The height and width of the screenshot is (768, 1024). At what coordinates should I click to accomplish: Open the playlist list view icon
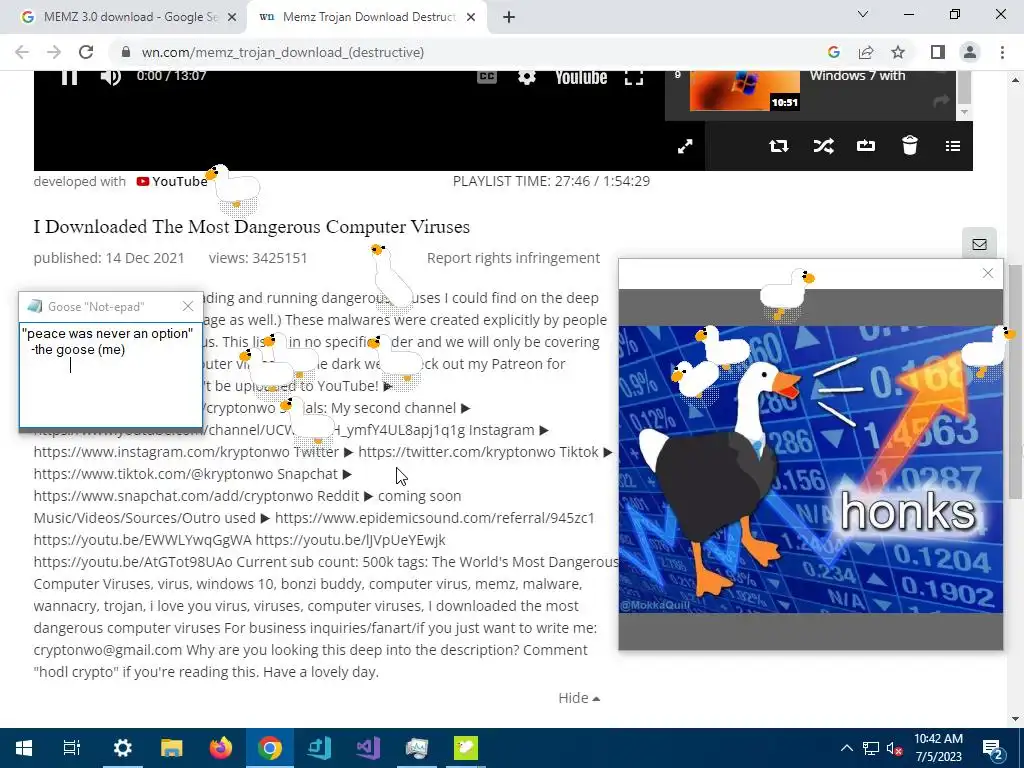pyautogui.click(x=953, y=146)
